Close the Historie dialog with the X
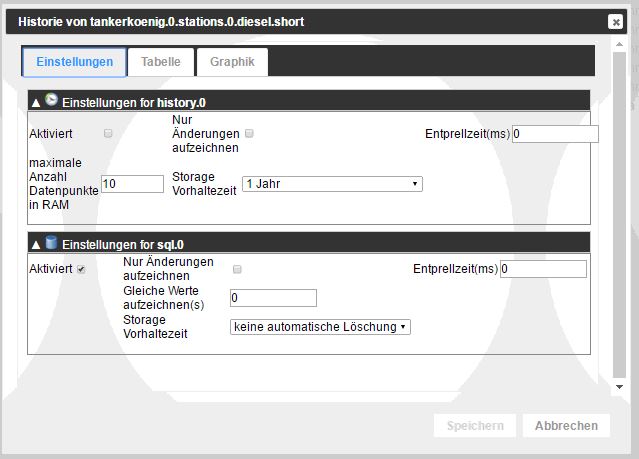Image resolution: width=639 pixels, height=459 pixels. point(615,22)
